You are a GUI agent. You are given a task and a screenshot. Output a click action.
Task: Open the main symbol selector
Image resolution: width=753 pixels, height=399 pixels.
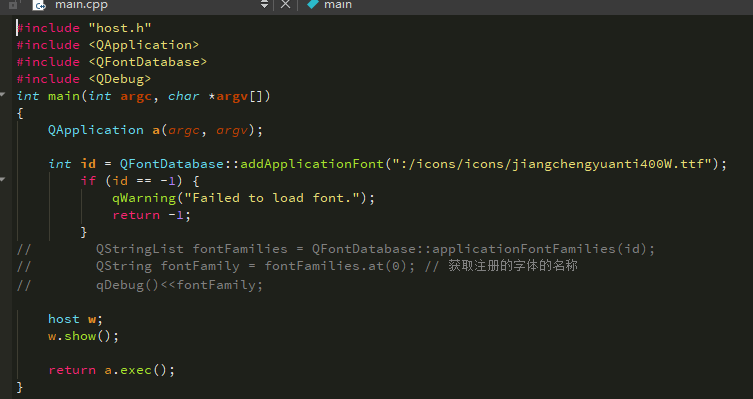click(338, 4)
